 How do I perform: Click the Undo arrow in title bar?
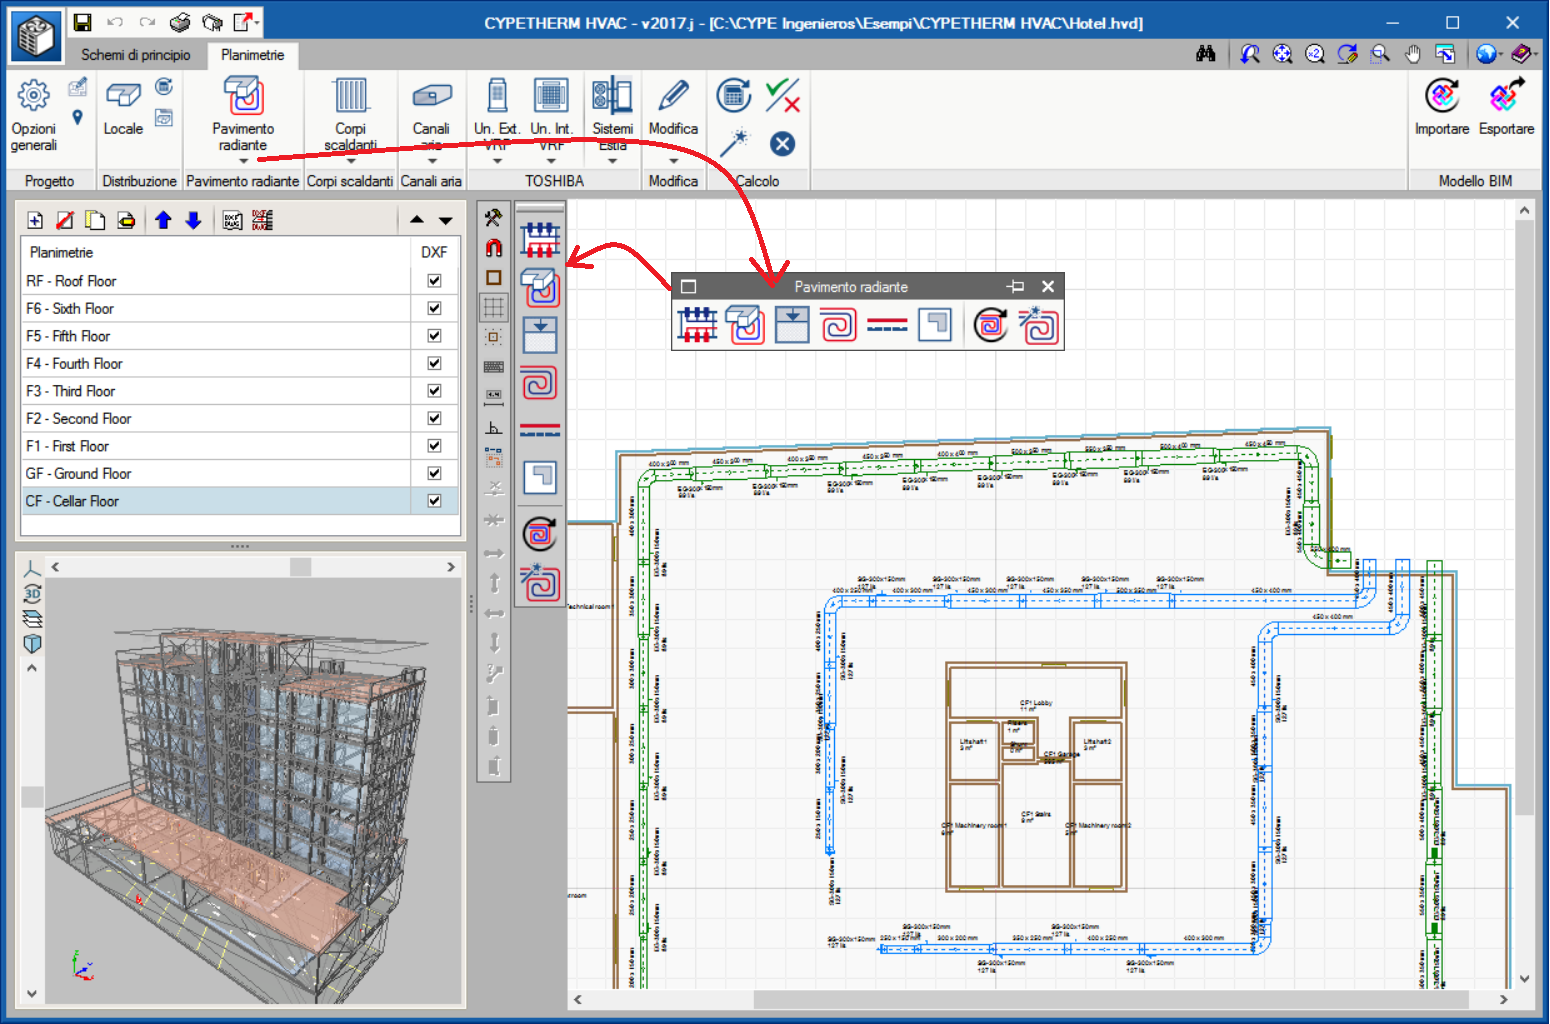pos(115,22)
